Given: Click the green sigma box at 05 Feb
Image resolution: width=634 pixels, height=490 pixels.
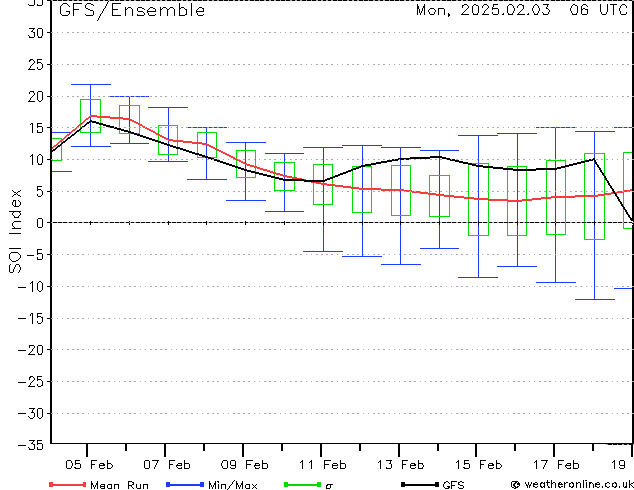Looking at the screenshot, I should tap(91, 116).
